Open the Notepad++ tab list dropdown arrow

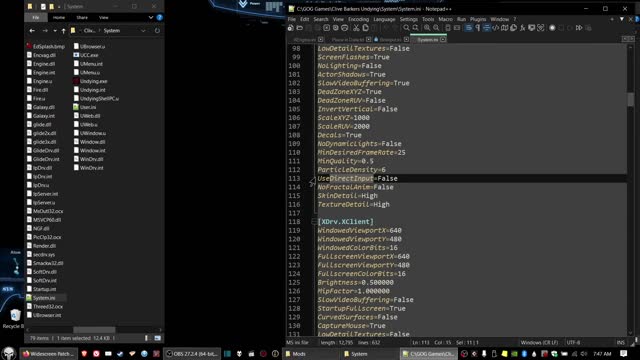622,19
